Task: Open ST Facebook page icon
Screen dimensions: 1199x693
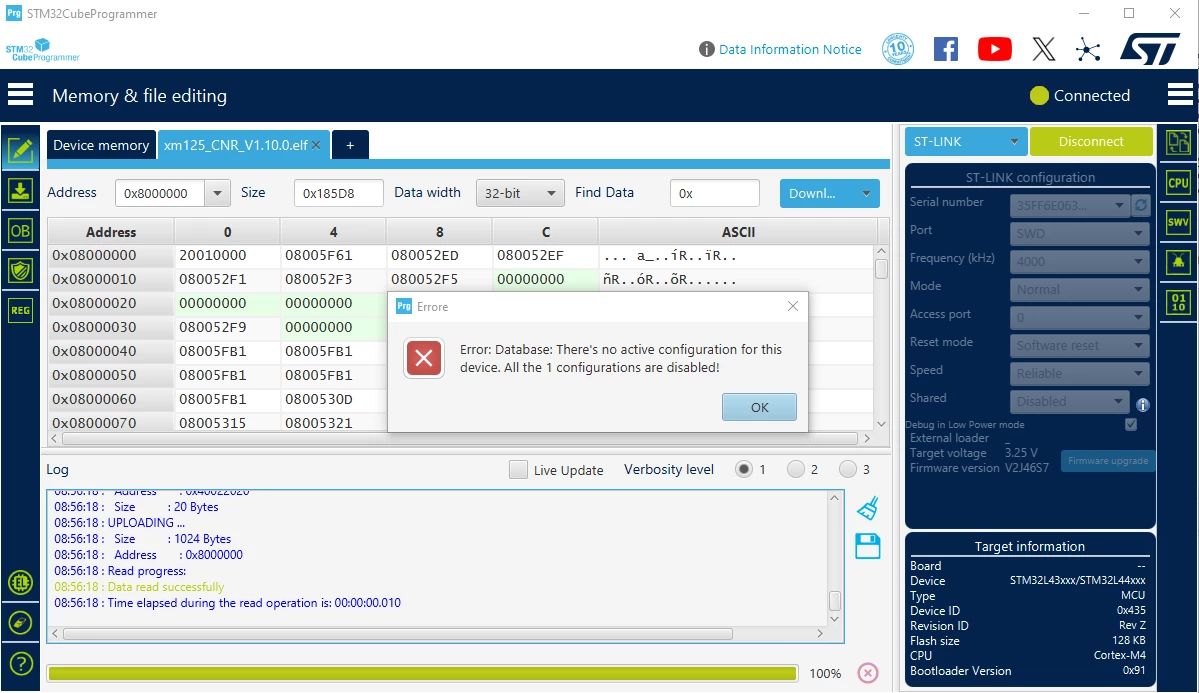Action: [x=946, y=50]
